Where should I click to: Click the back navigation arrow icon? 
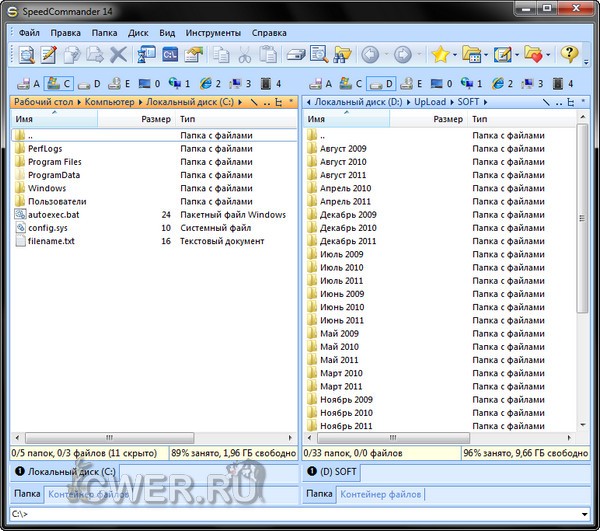click(x=370, y=54)
